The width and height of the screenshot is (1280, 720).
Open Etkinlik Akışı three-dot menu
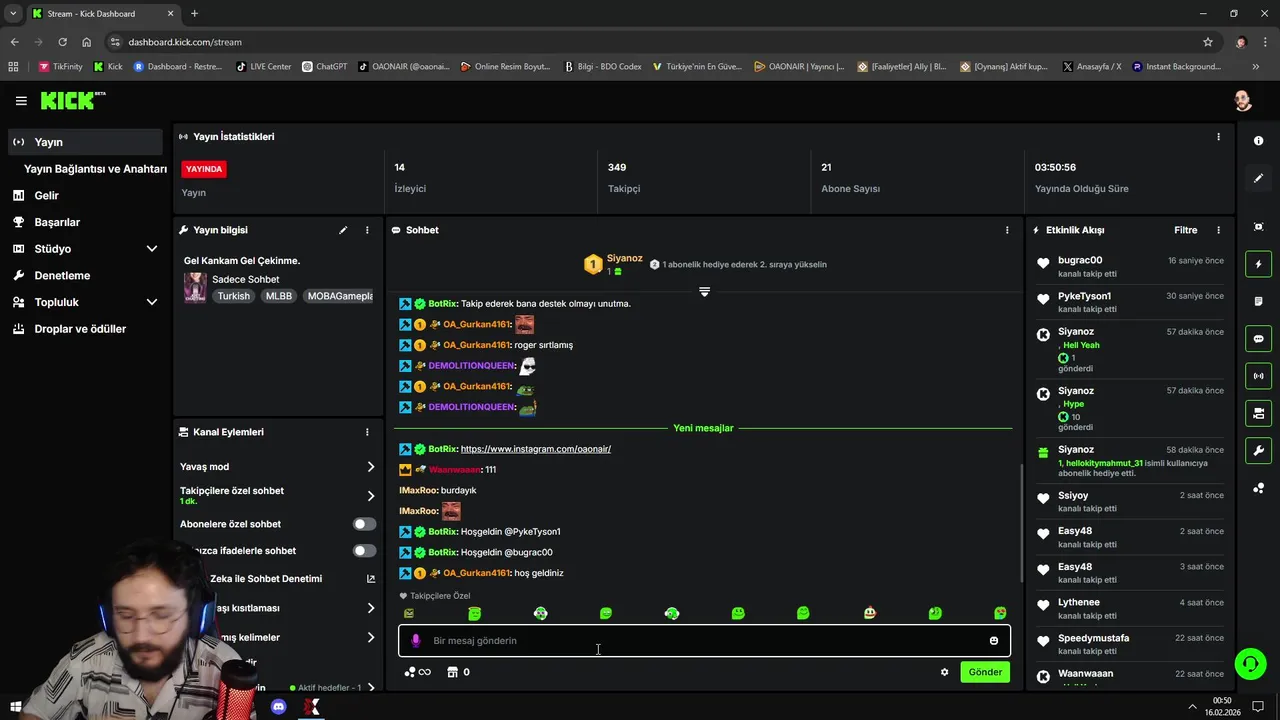click(x=1218, y=230)
